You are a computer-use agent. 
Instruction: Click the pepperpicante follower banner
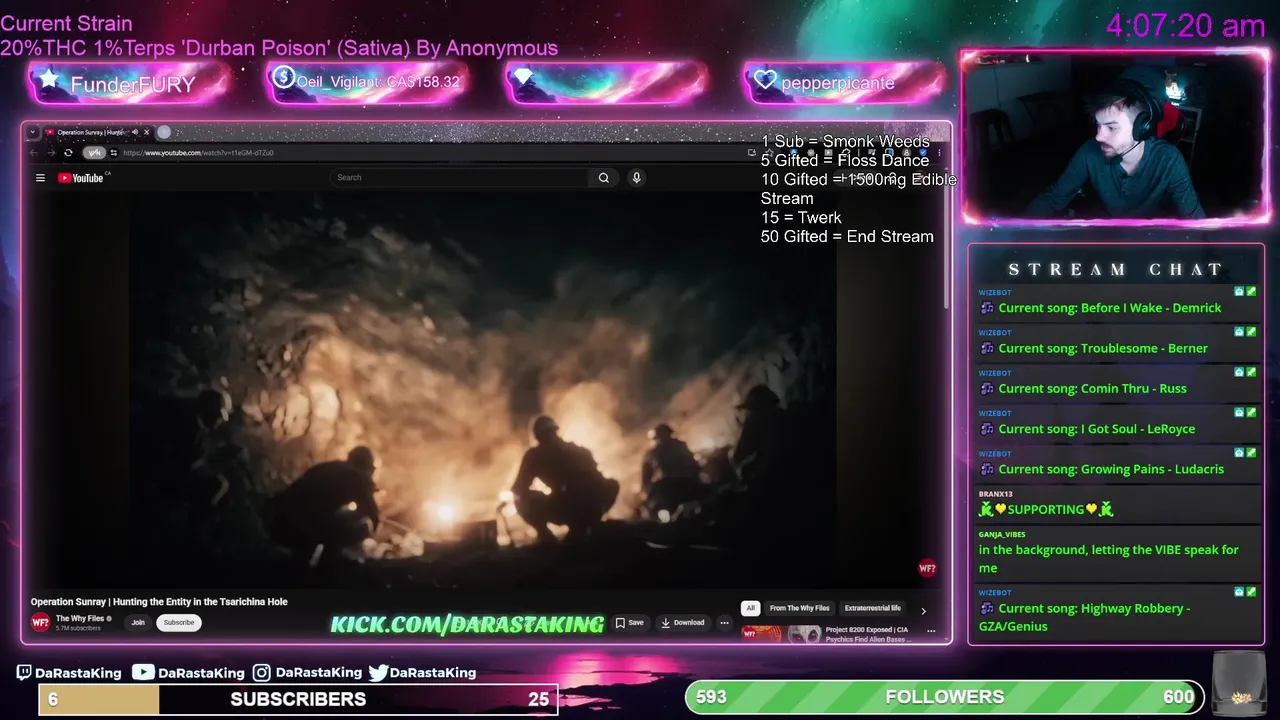tap(844, 82)
